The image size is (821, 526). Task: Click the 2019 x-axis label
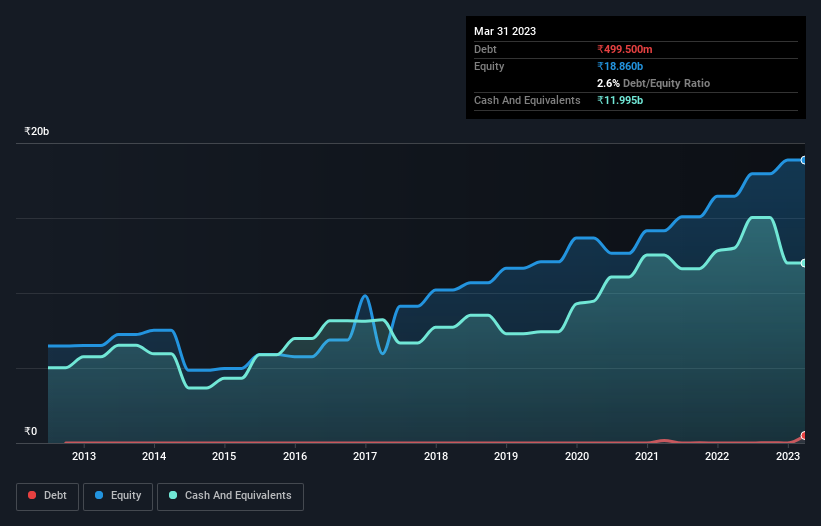point(506,456)
